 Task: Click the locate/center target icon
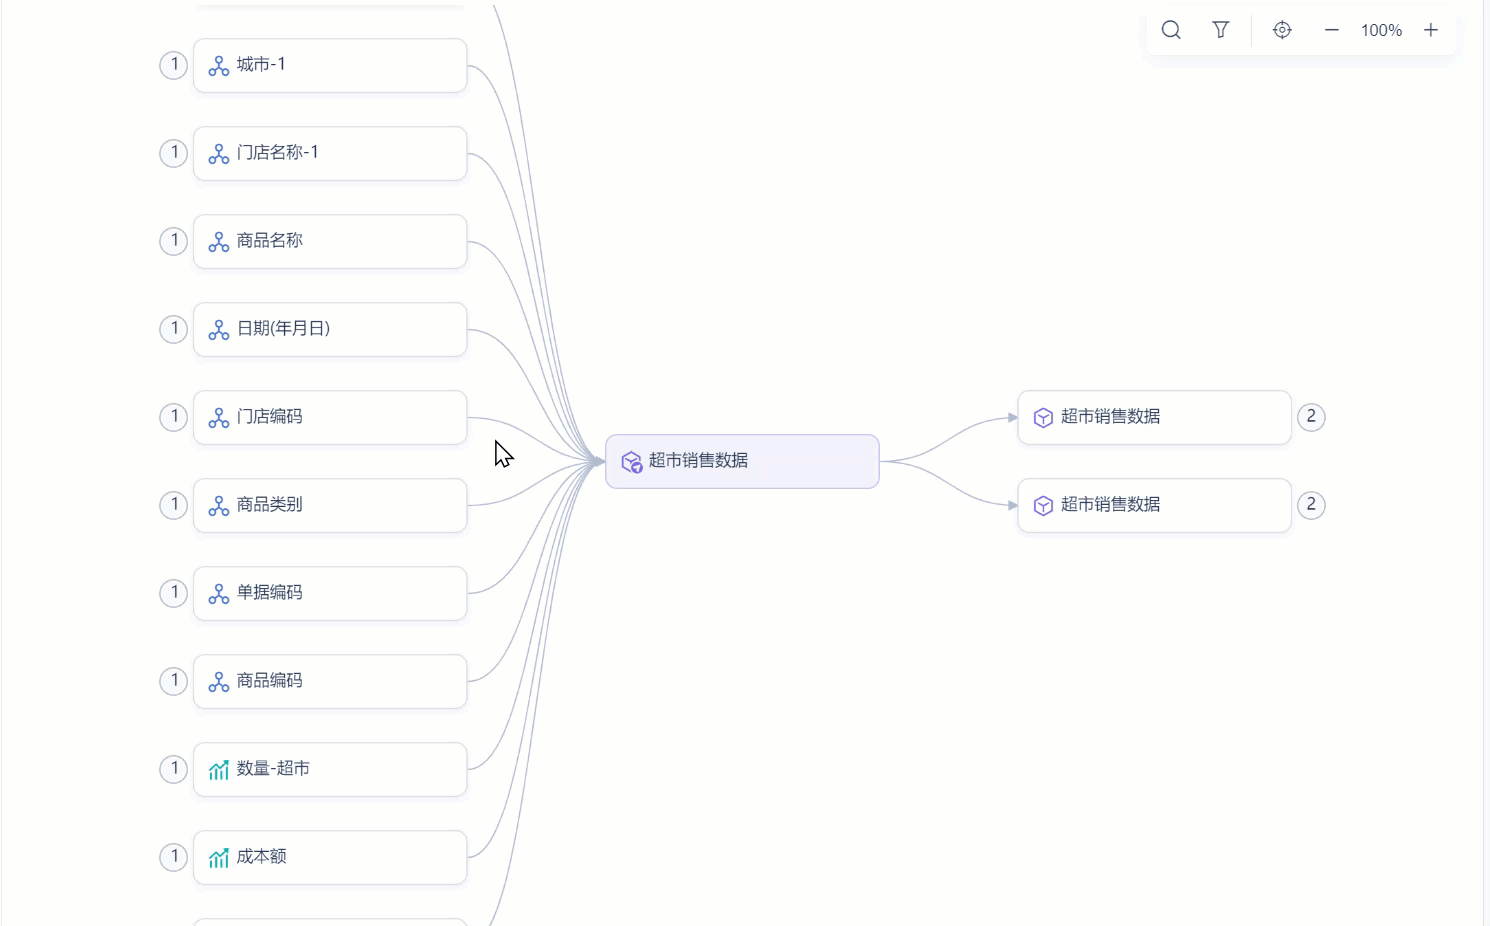coord(1282,30)
